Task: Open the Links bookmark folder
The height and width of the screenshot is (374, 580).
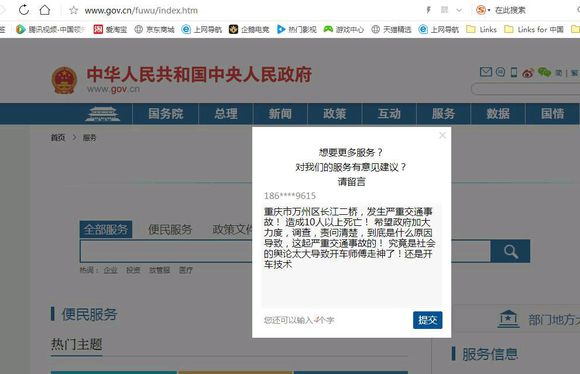Action: 481,29
